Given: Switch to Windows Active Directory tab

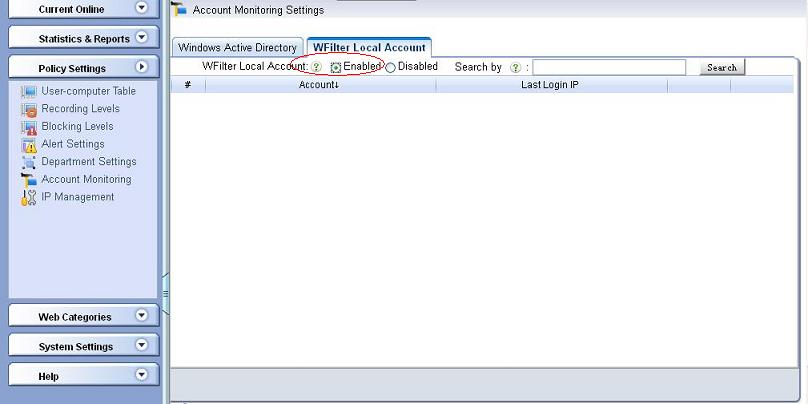Looking at the screenshot, I should pos(237,47).
